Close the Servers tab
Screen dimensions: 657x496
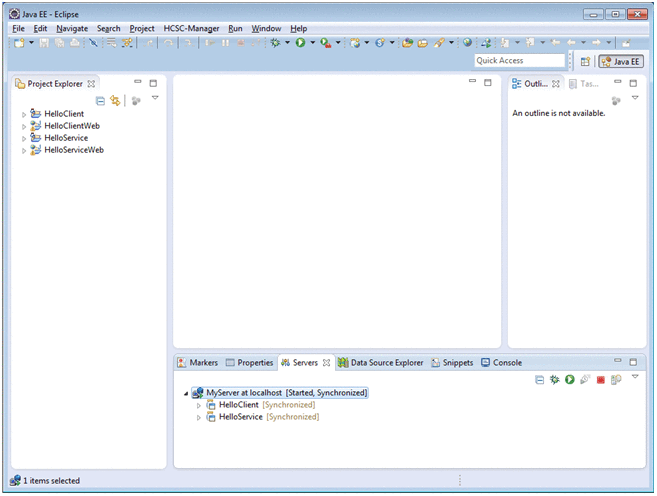pyautogui.click(x=326, y=362)
